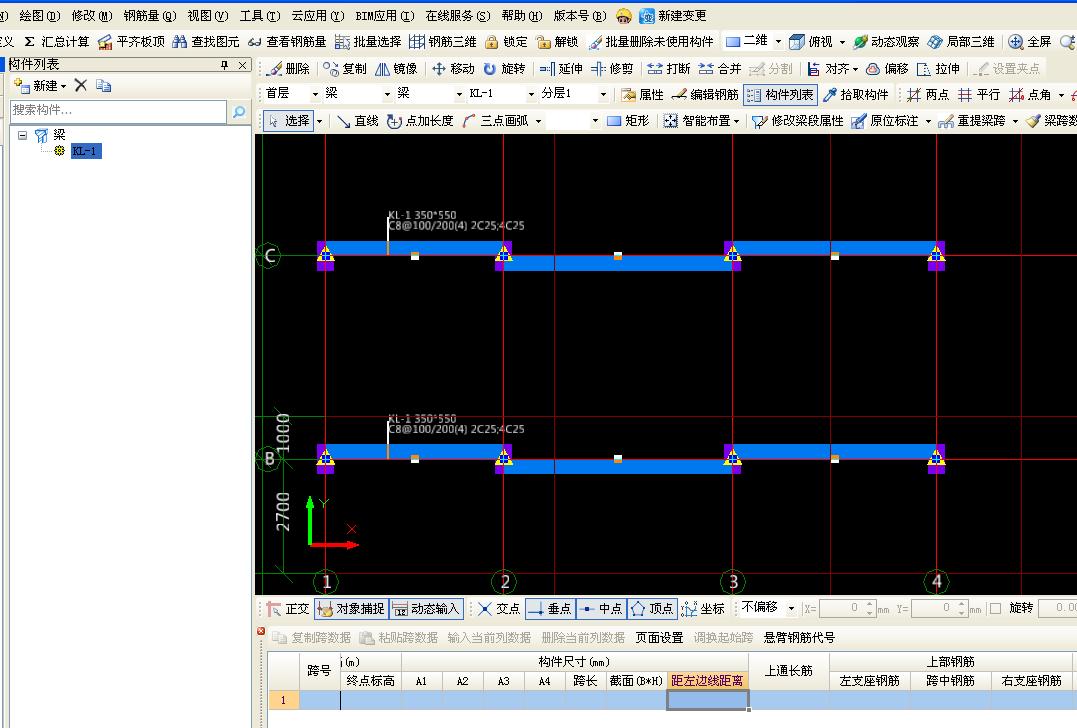Screen dimensions: 1077x728
Task: Select the 直线 (line) drawing tool
Action: tap(357, 121)
